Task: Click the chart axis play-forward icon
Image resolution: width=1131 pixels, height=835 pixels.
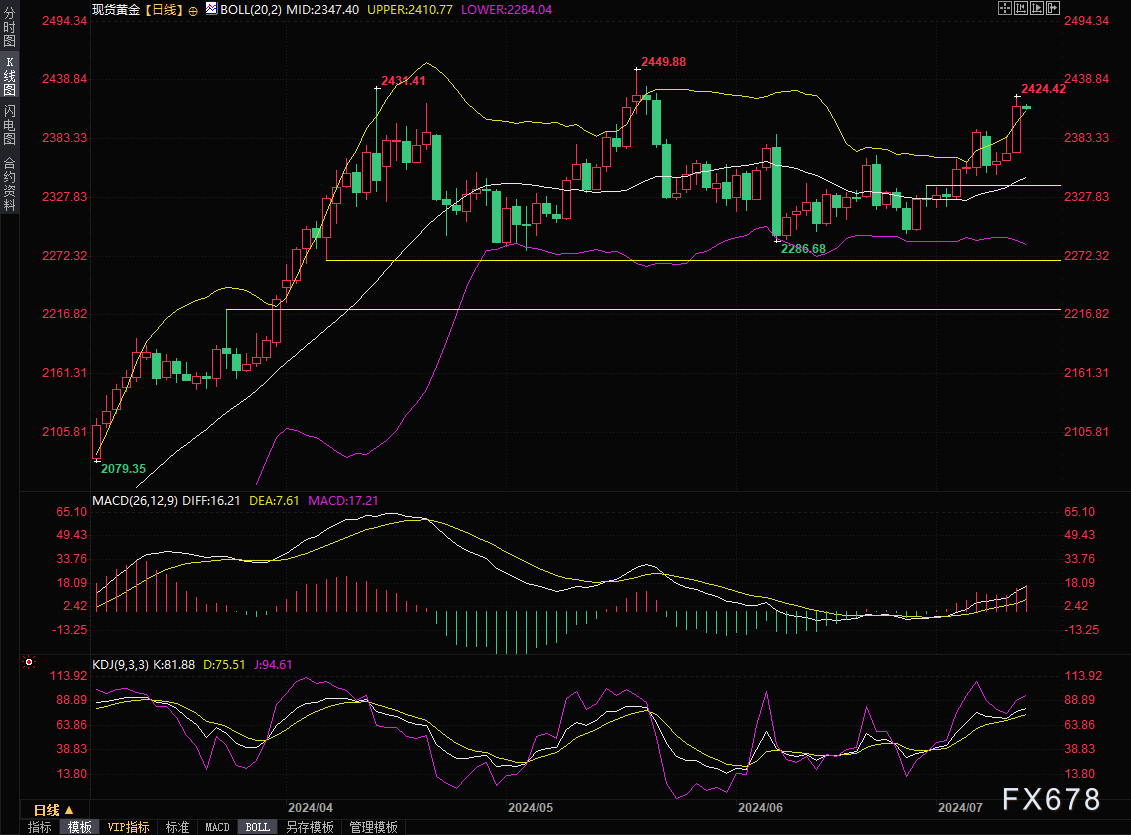Action: [1037, 8]
